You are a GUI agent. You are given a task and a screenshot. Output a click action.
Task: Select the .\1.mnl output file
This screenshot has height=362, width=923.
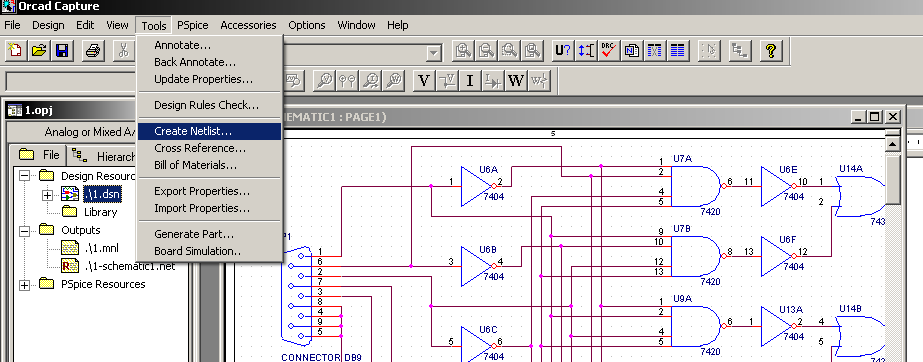101,248
